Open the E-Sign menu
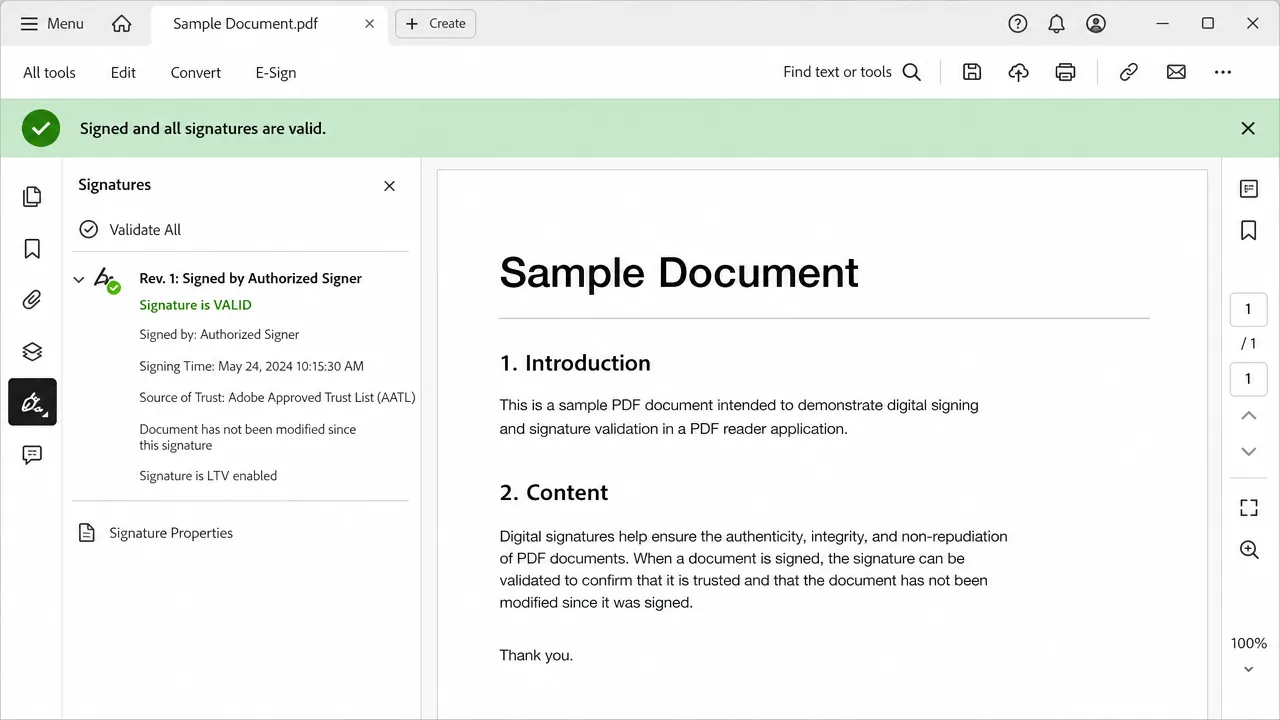The image size is (1280, 720). [276, 72]
